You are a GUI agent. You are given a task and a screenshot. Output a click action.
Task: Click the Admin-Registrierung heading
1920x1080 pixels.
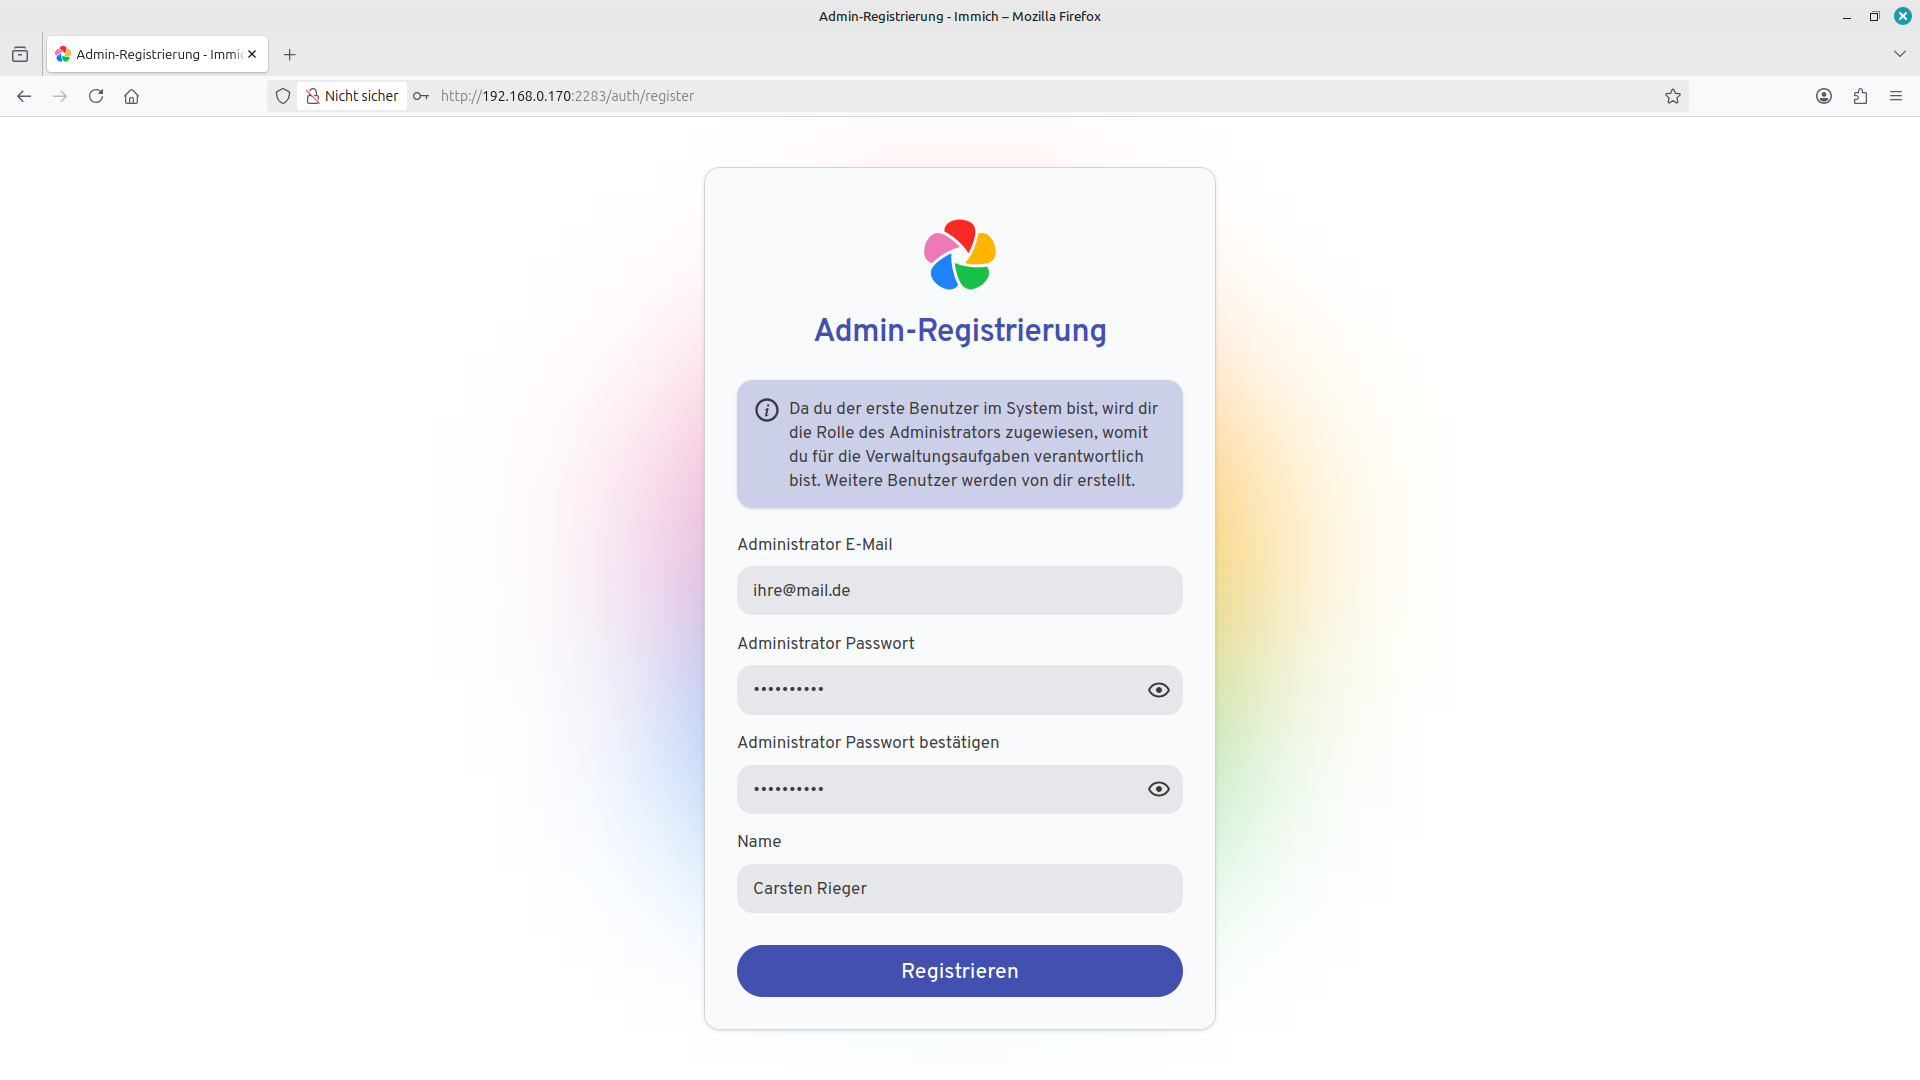click(x=960, y=331)
